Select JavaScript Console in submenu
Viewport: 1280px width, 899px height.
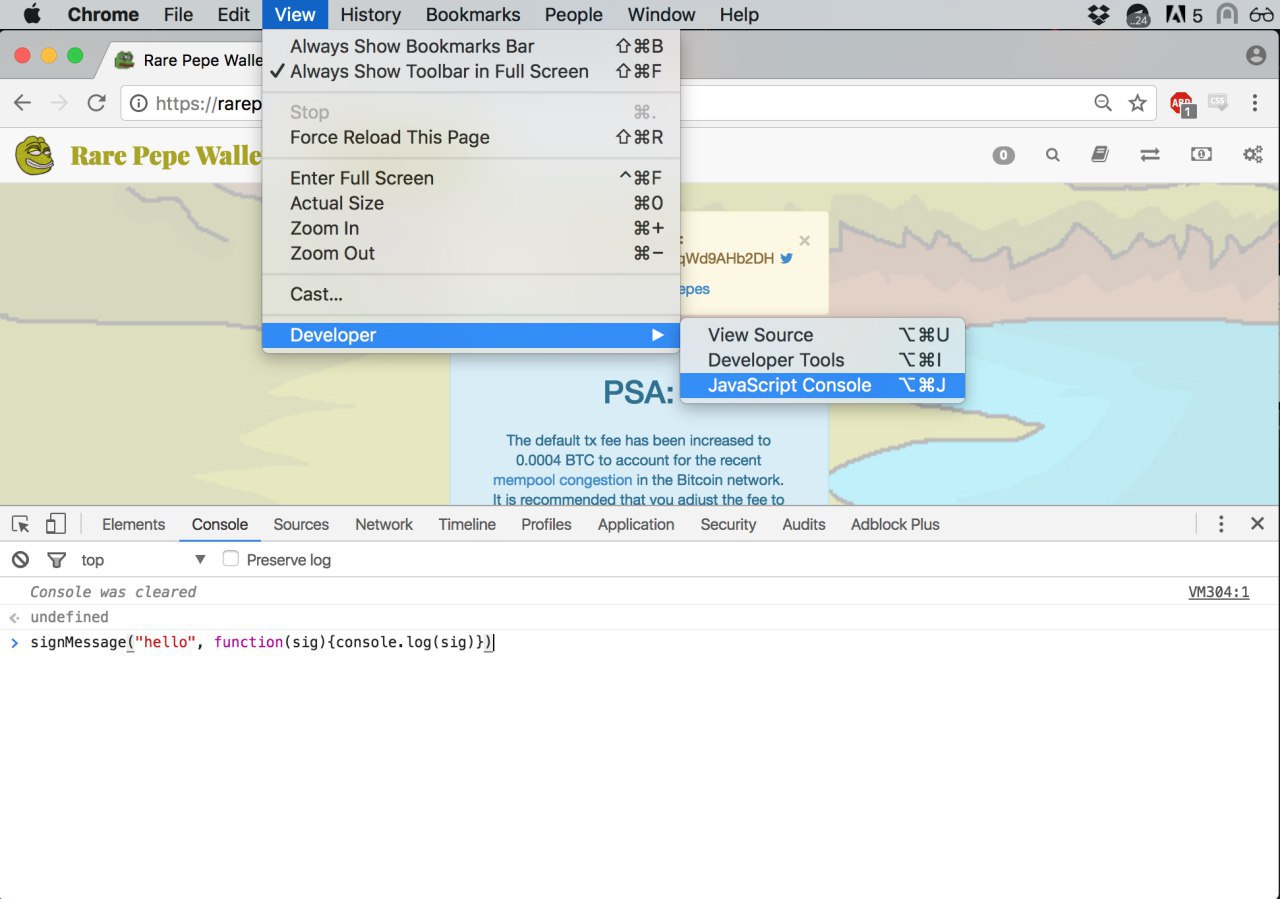pos(822,385)
